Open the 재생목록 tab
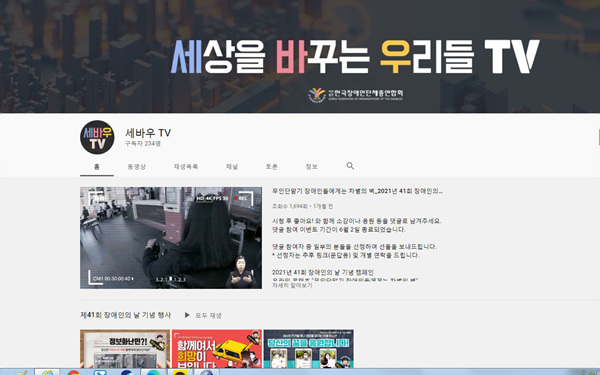This screenshot has width=600, height=375. coord(186,167)
